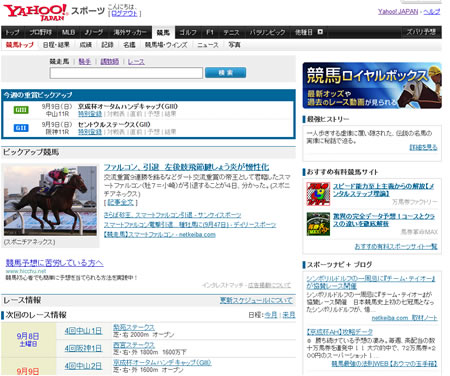Open the テニス tab

[x=231, y=32]
